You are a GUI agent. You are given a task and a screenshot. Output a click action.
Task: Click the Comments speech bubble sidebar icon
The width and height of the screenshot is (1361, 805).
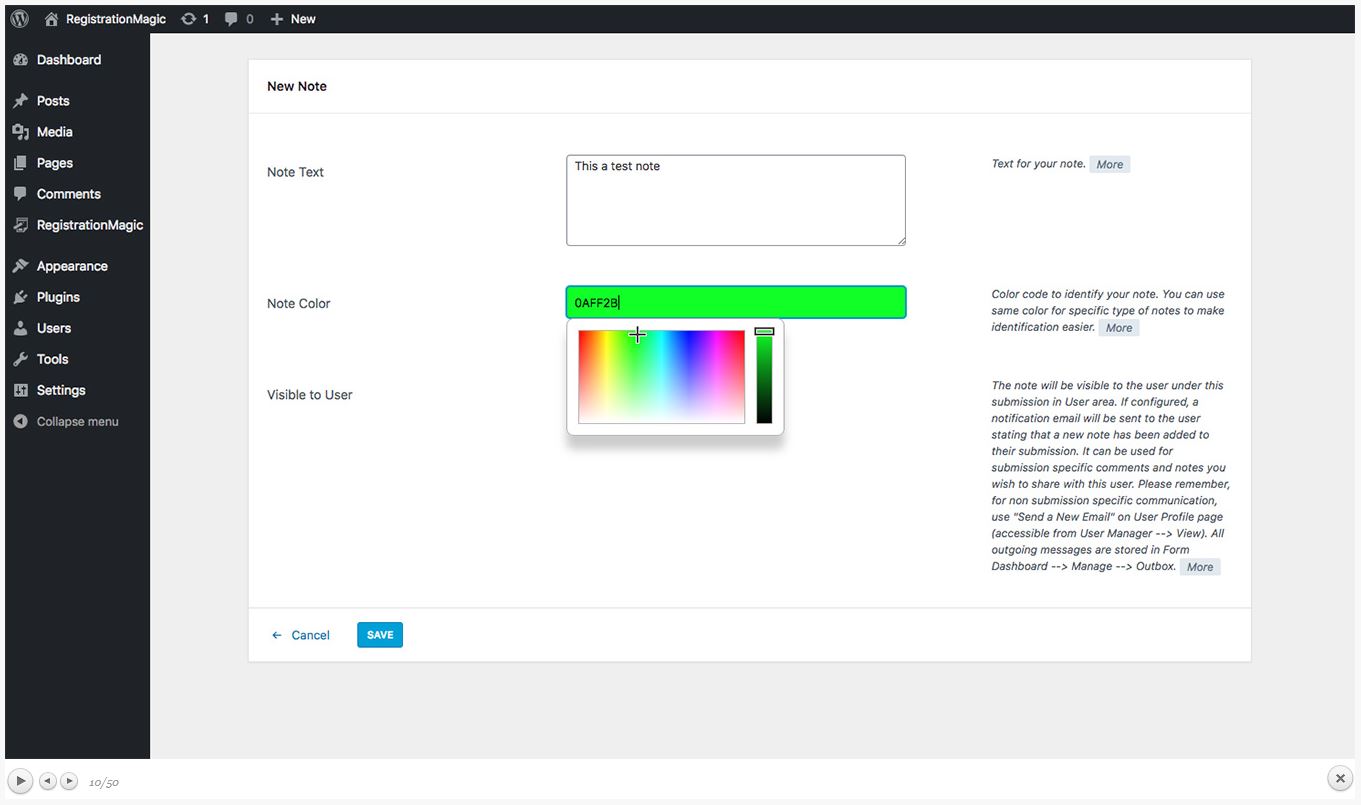(20, 194)
